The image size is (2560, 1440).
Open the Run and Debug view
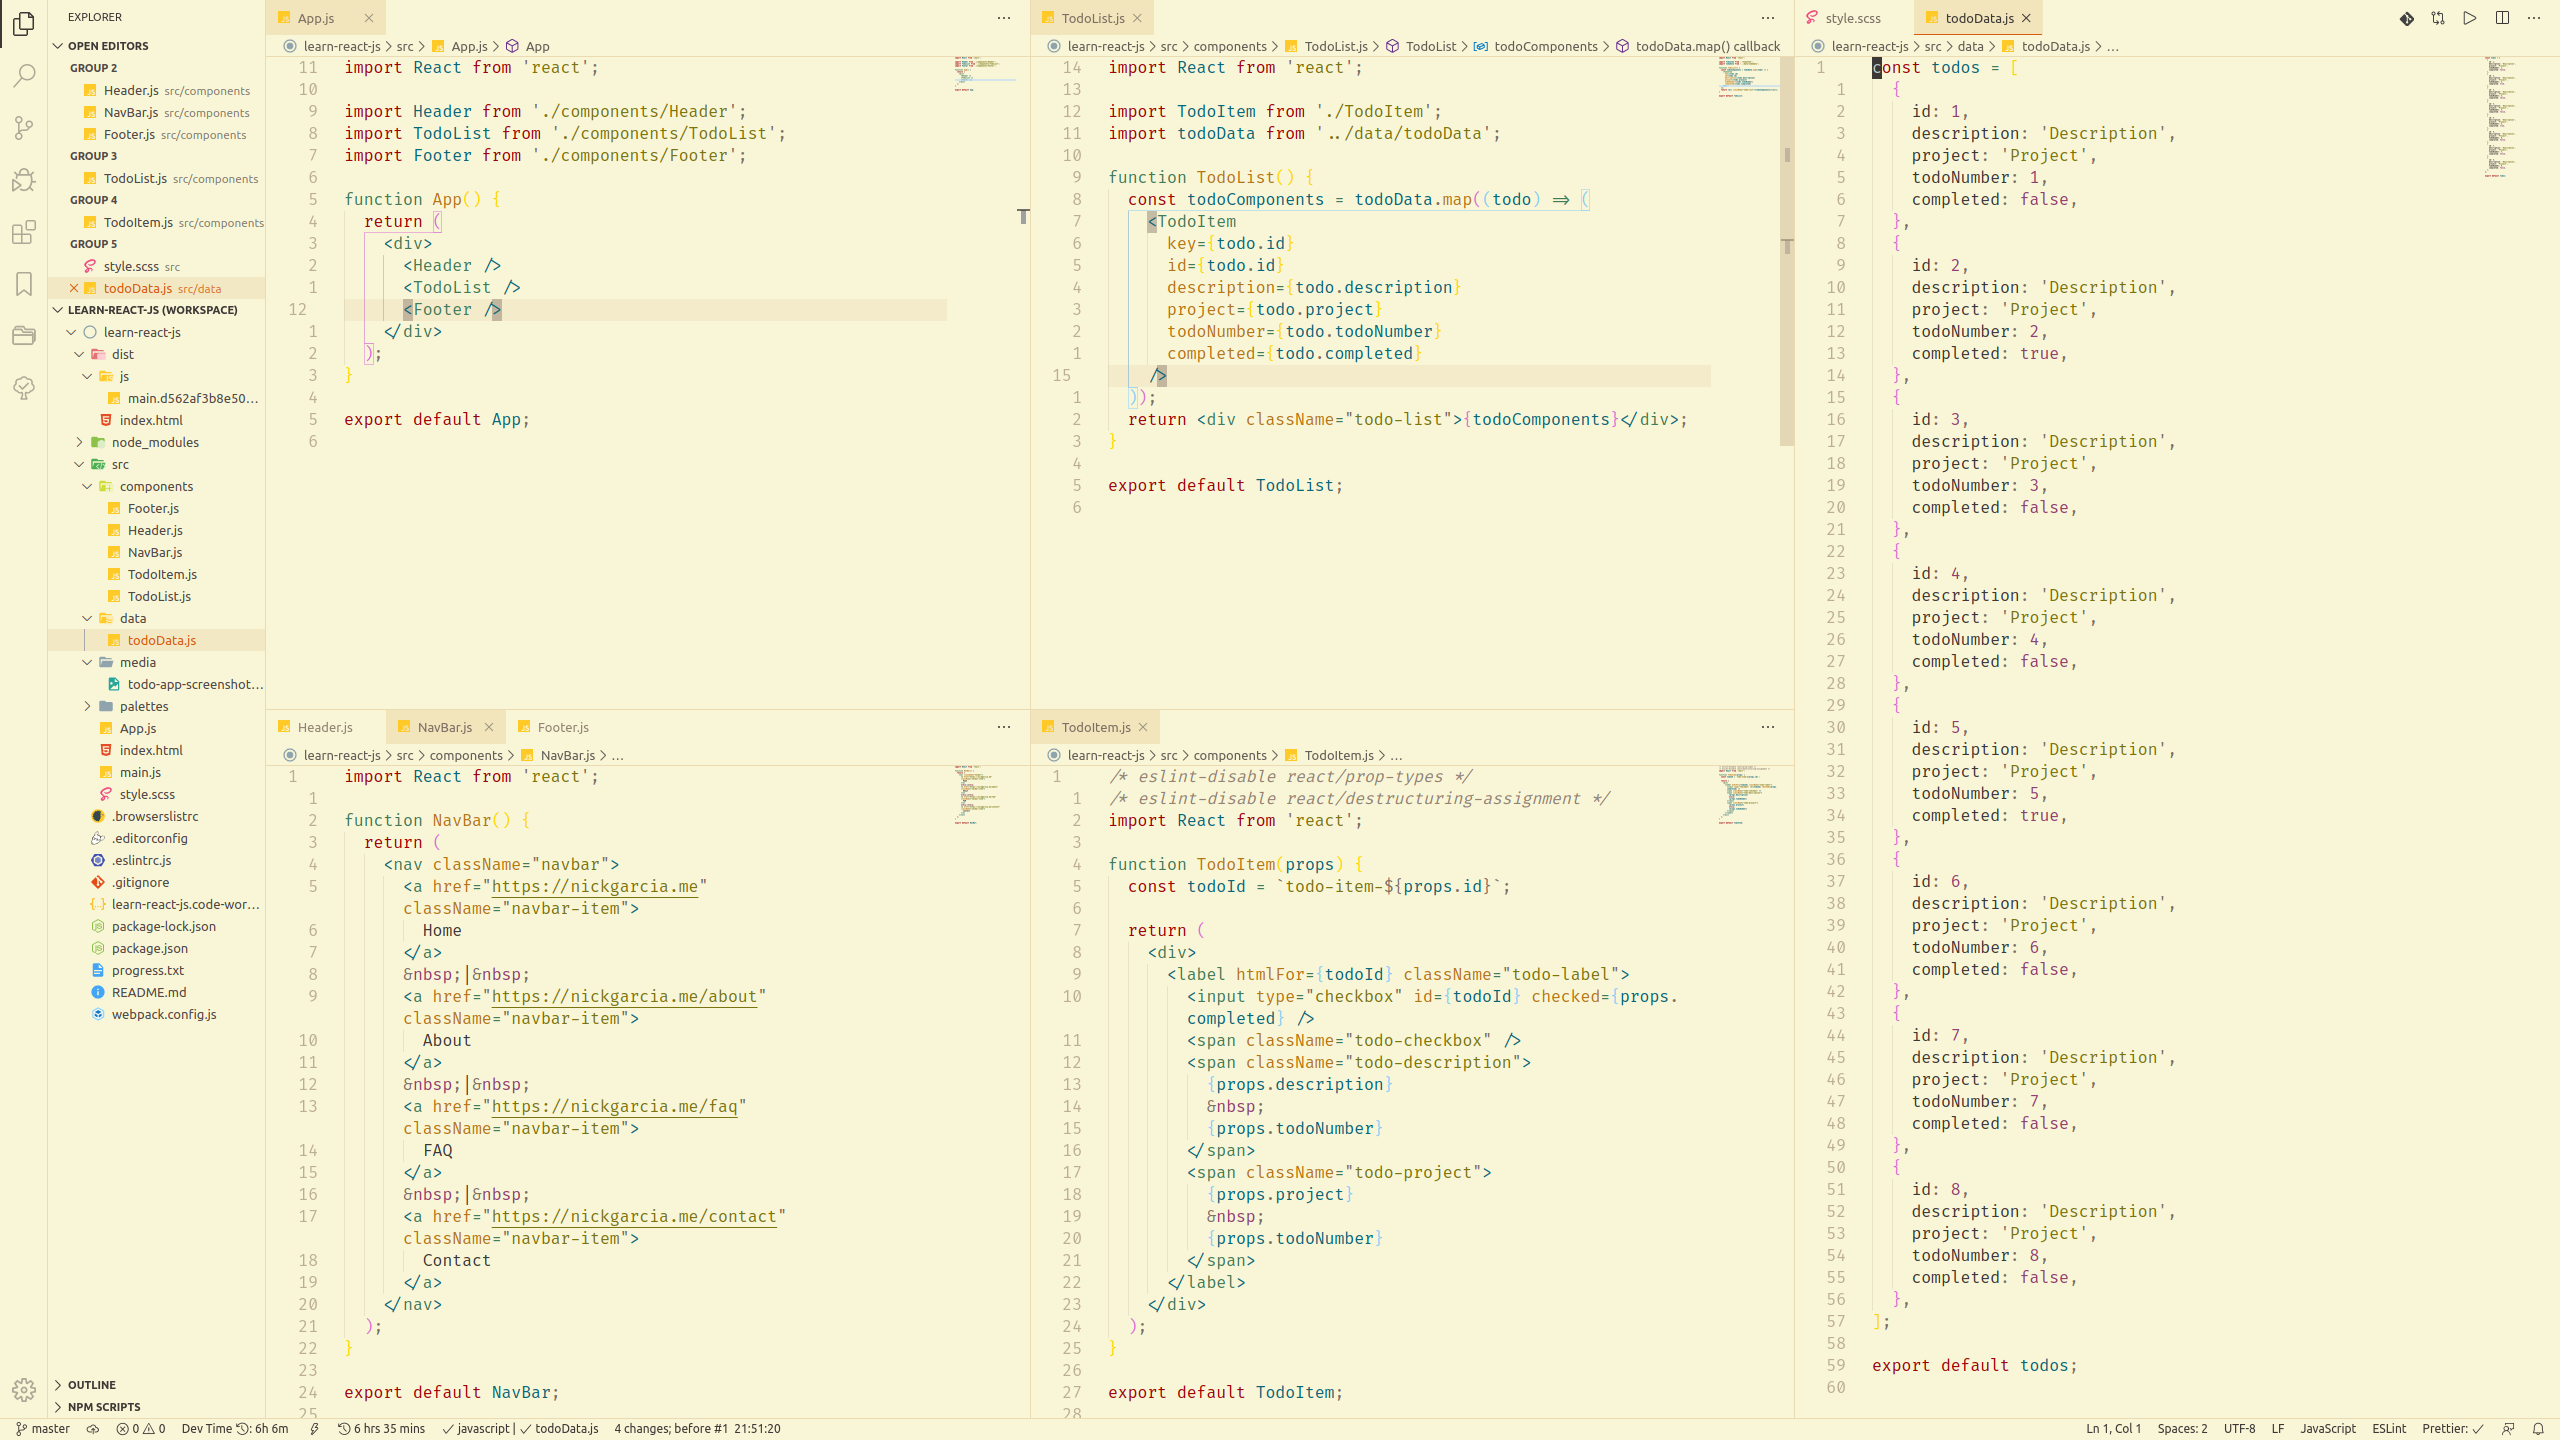pyautogui.click(x=24, y=180)
